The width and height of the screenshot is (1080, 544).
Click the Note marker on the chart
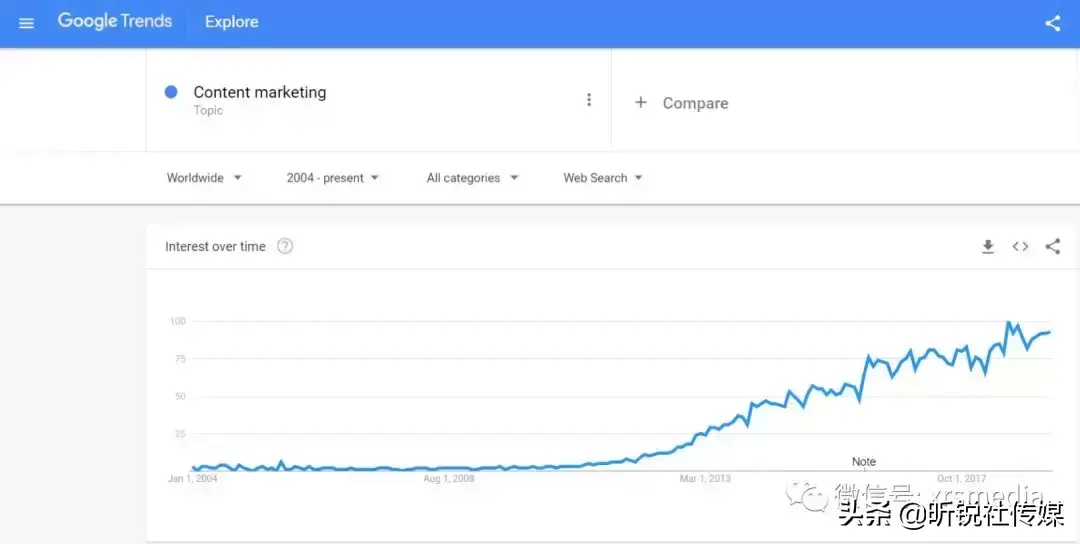864,461
